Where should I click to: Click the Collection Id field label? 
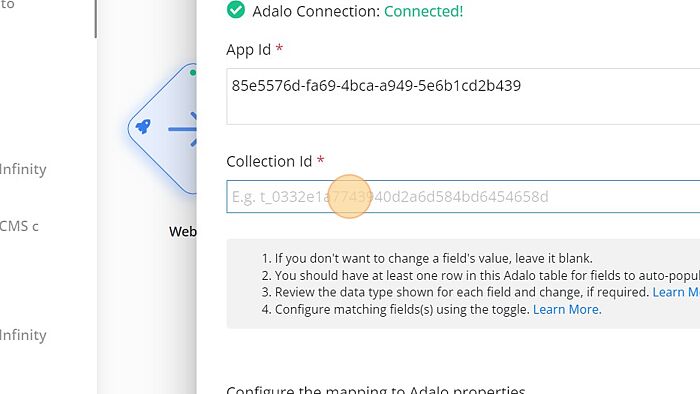(x=269, y=161)
